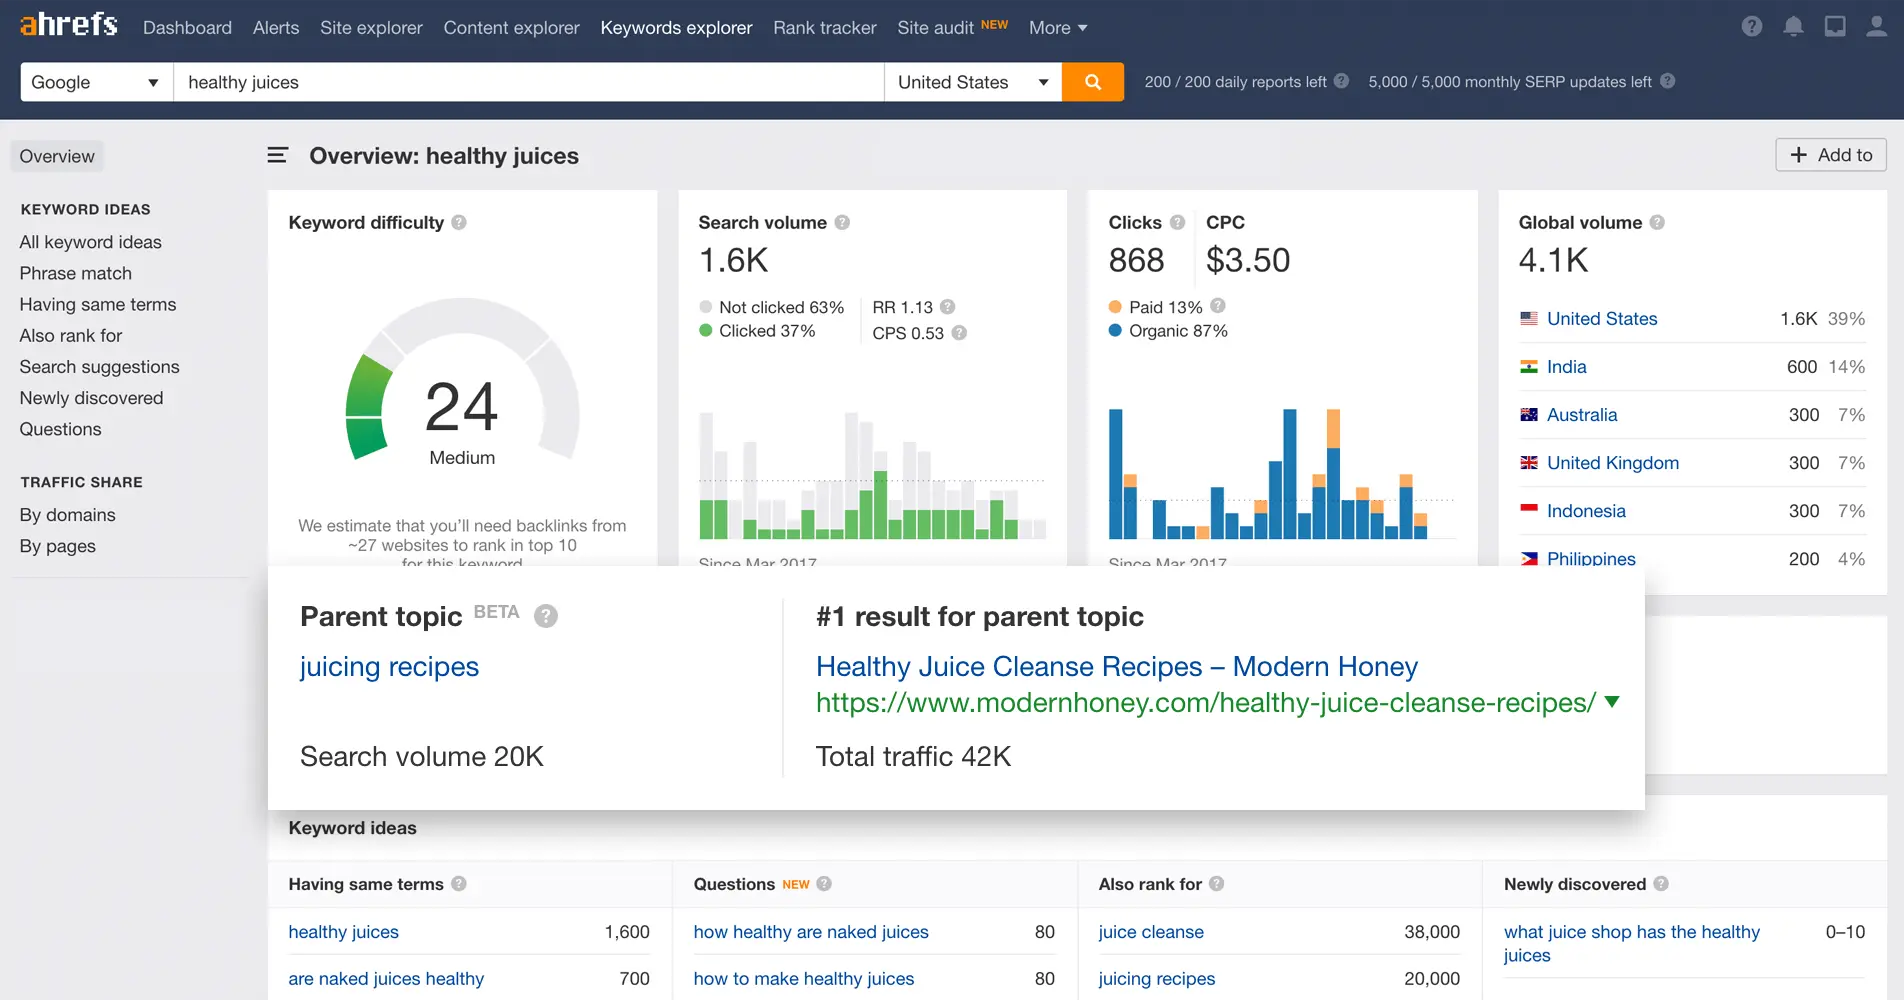Viewport: 1904px width, 1000px height.
Task: Open the notifications bell icon
Action: (1793, 27)
